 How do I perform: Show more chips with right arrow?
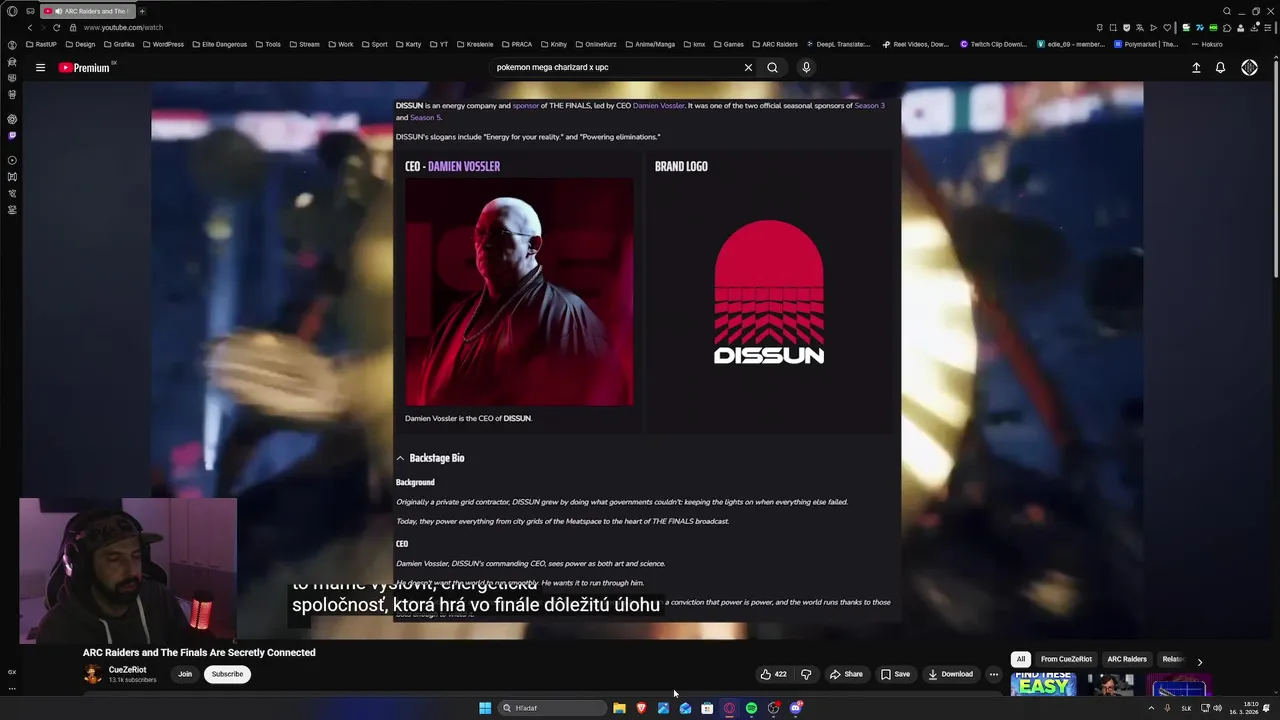pyautogui.click(x=1200, y=661)
